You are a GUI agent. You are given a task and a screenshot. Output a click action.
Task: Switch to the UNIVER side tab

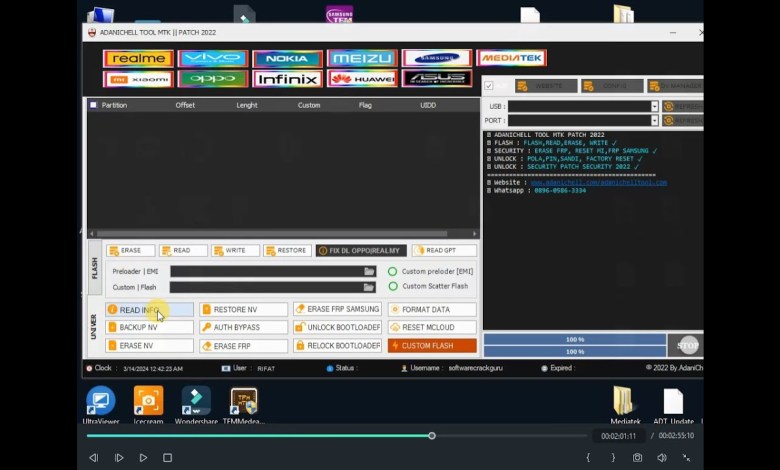95,327
